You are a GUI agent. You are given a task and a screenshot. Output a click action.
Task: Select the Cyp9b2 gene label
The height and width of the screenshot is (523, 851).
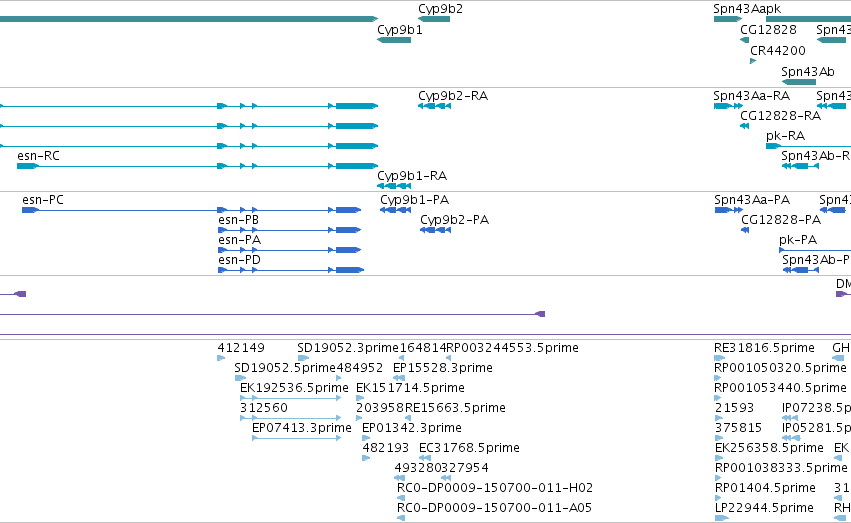click(x=440, y=9)
